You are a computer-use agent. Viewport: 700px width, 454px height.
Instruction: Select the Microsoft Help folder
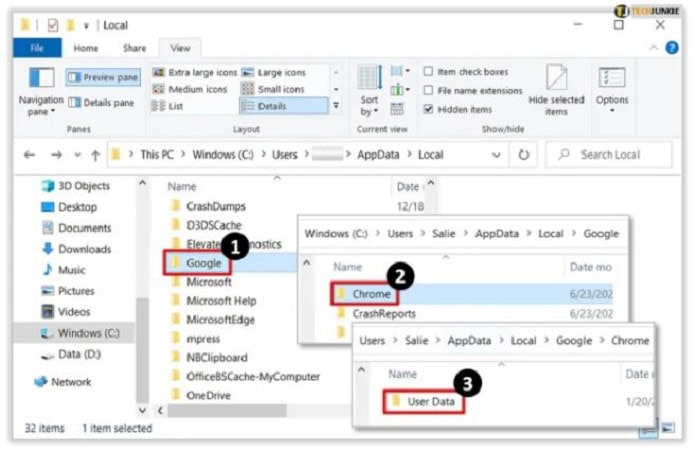214,301
